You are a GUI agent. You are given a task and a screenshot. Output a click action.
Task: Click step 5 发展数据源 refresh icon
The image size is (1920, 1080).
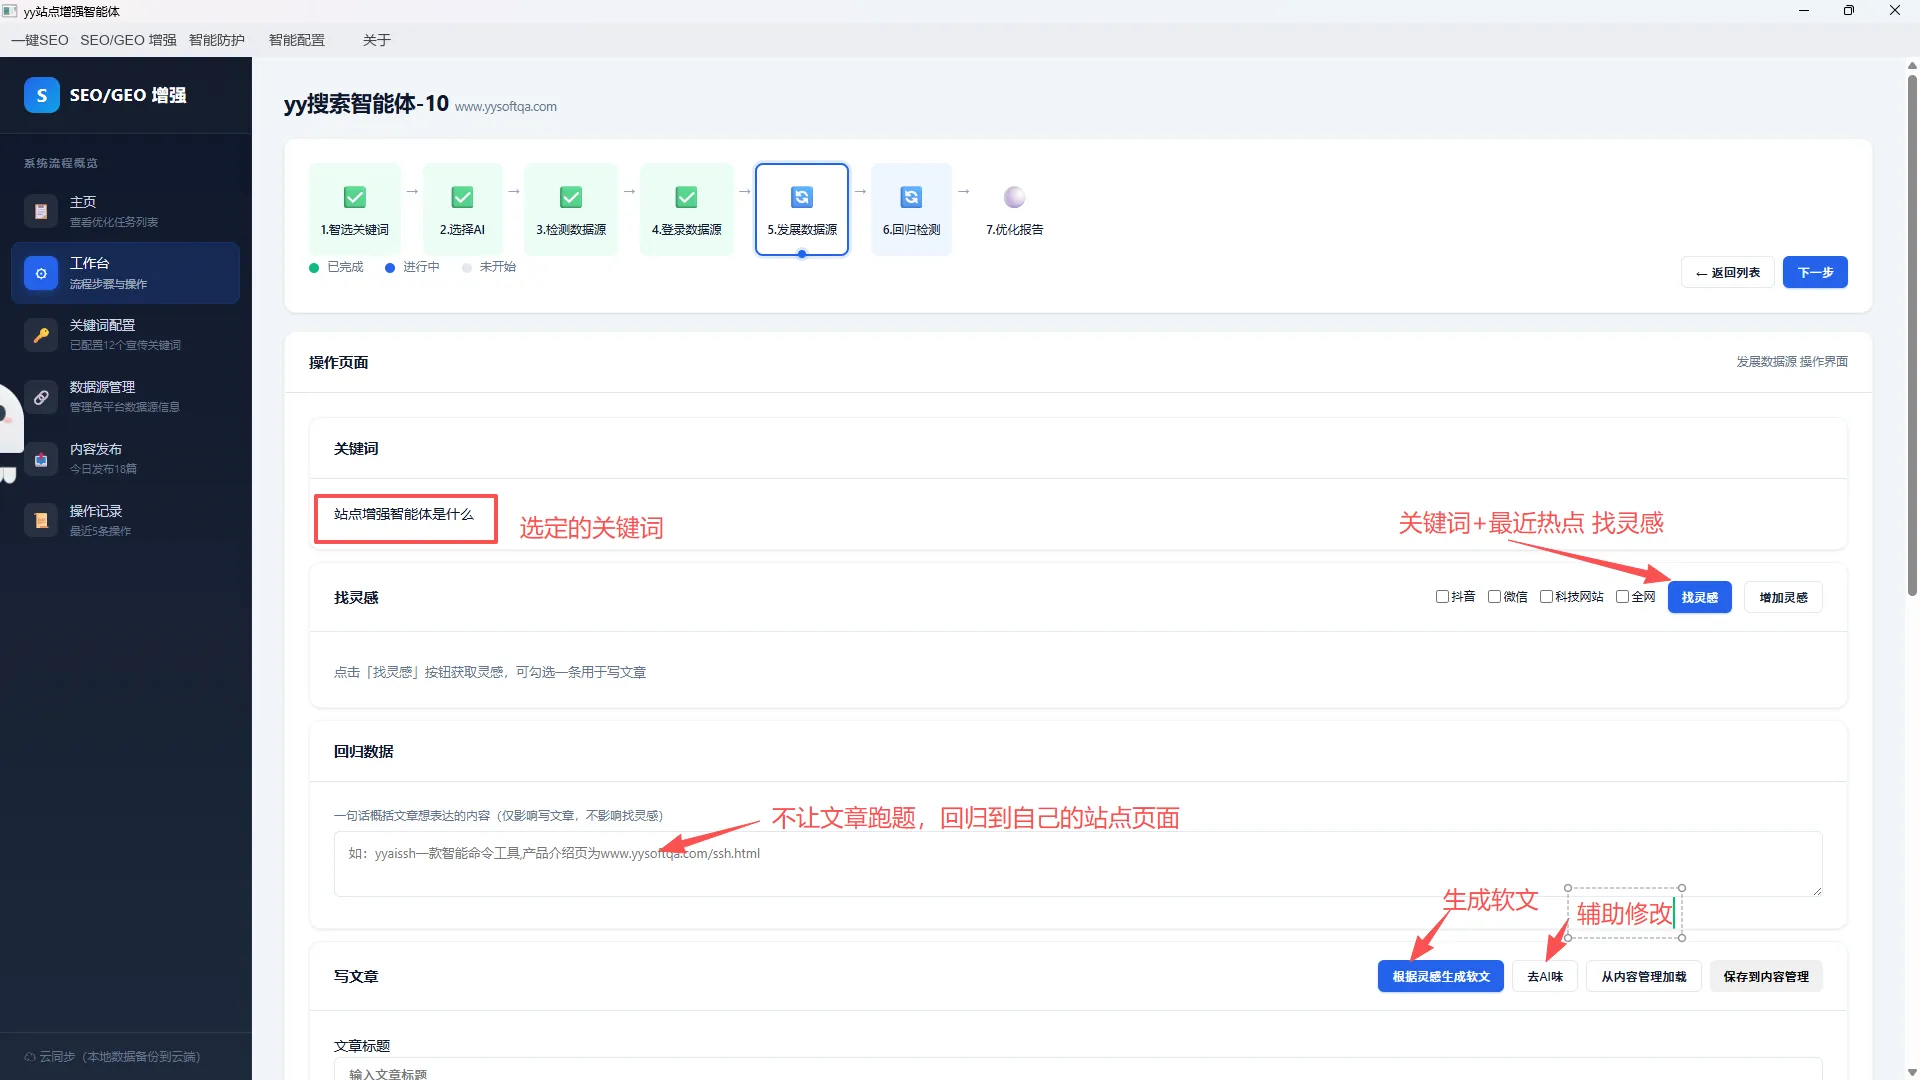pyautogui.click(x=802, y=197)
